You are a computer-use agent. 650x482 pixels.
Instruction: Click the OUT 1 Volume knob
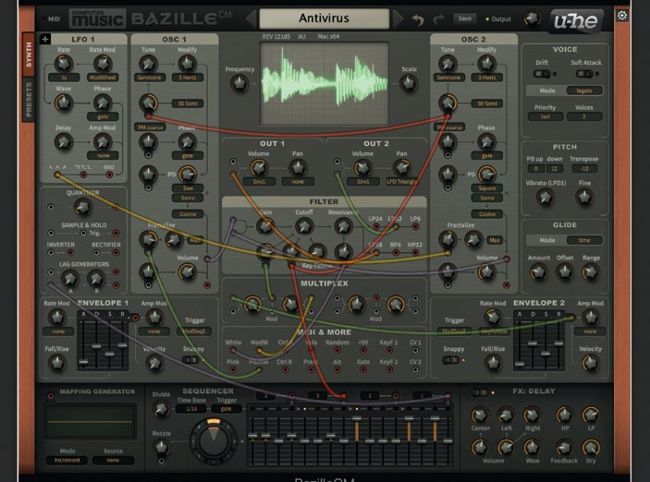(x=258, y=168)
